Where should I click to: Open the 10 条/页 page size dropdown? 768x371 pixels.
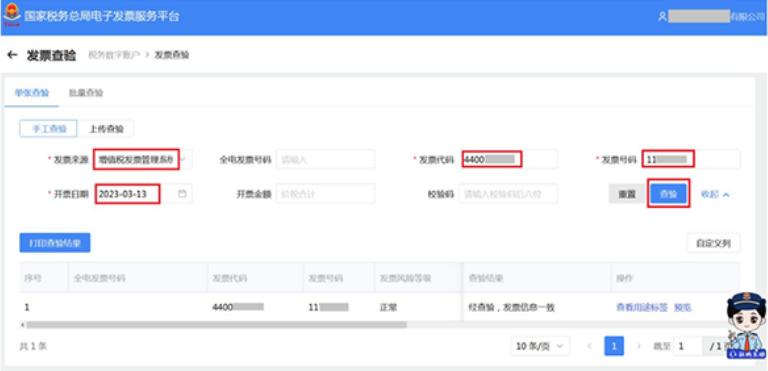[x=540, y=346]
